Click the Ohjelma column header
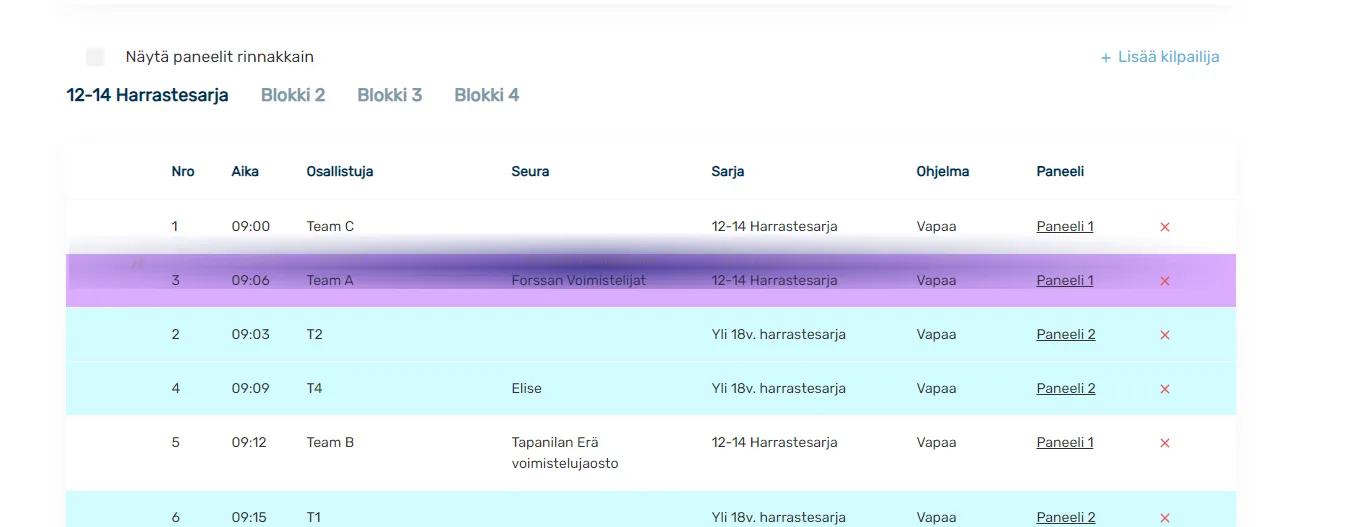The width and height of the screenshot is (1358, 527). point(943,171)
